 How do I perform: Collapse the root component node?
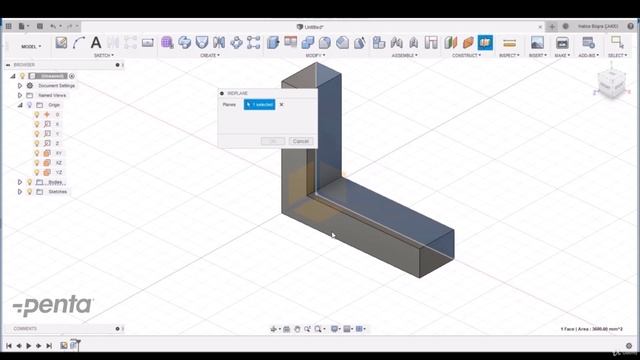click(x=13, y=76)
